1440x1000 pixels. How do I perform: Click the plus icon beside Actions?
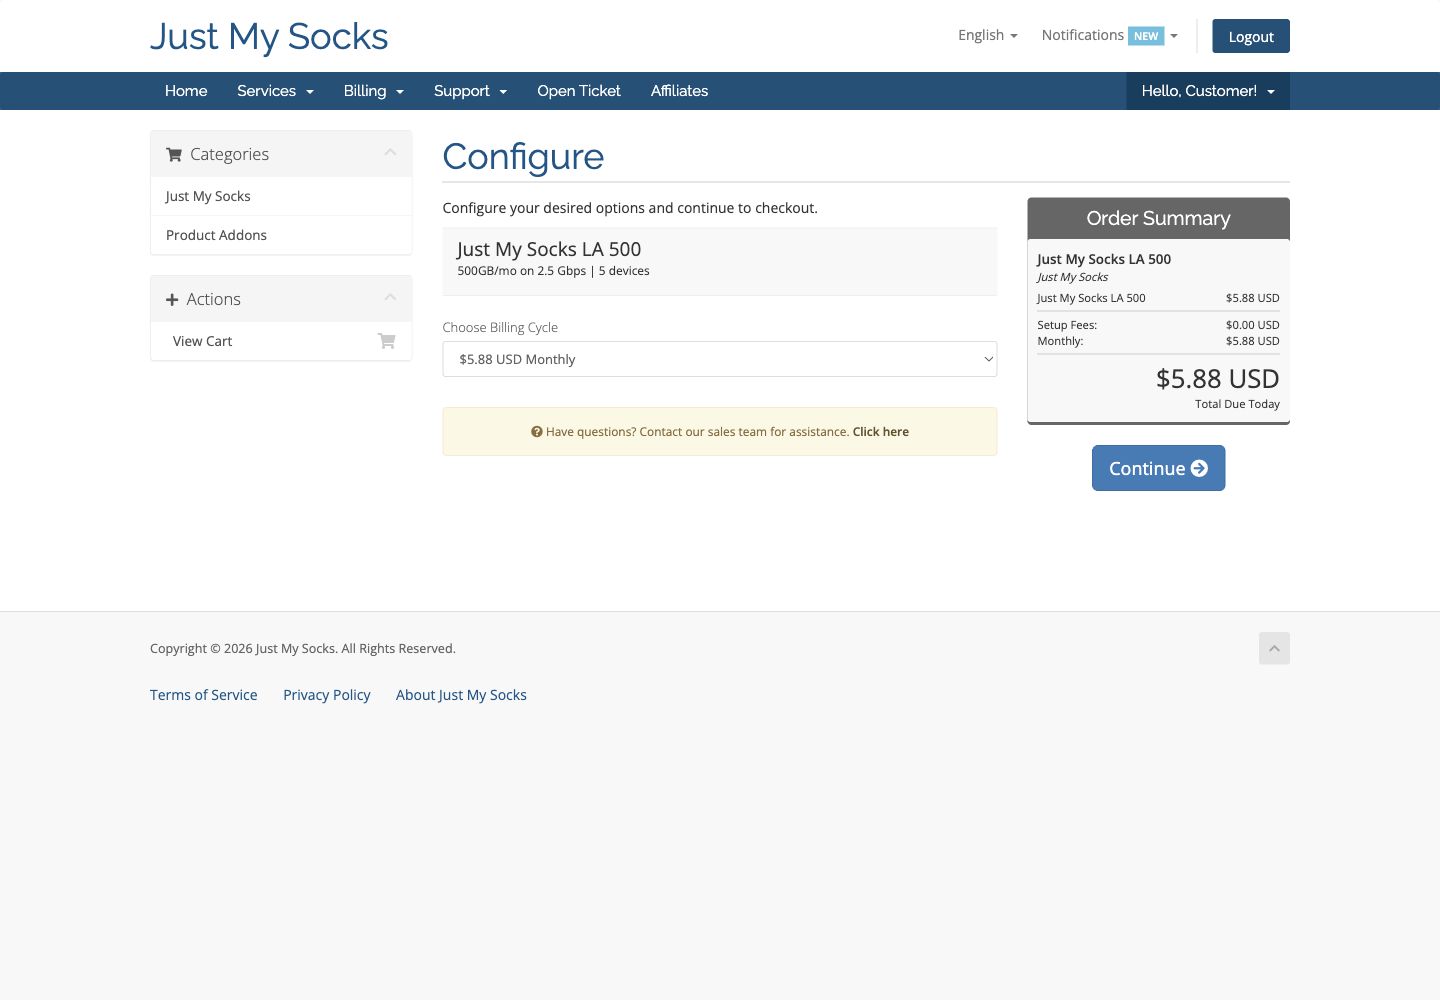pos(172,299)
